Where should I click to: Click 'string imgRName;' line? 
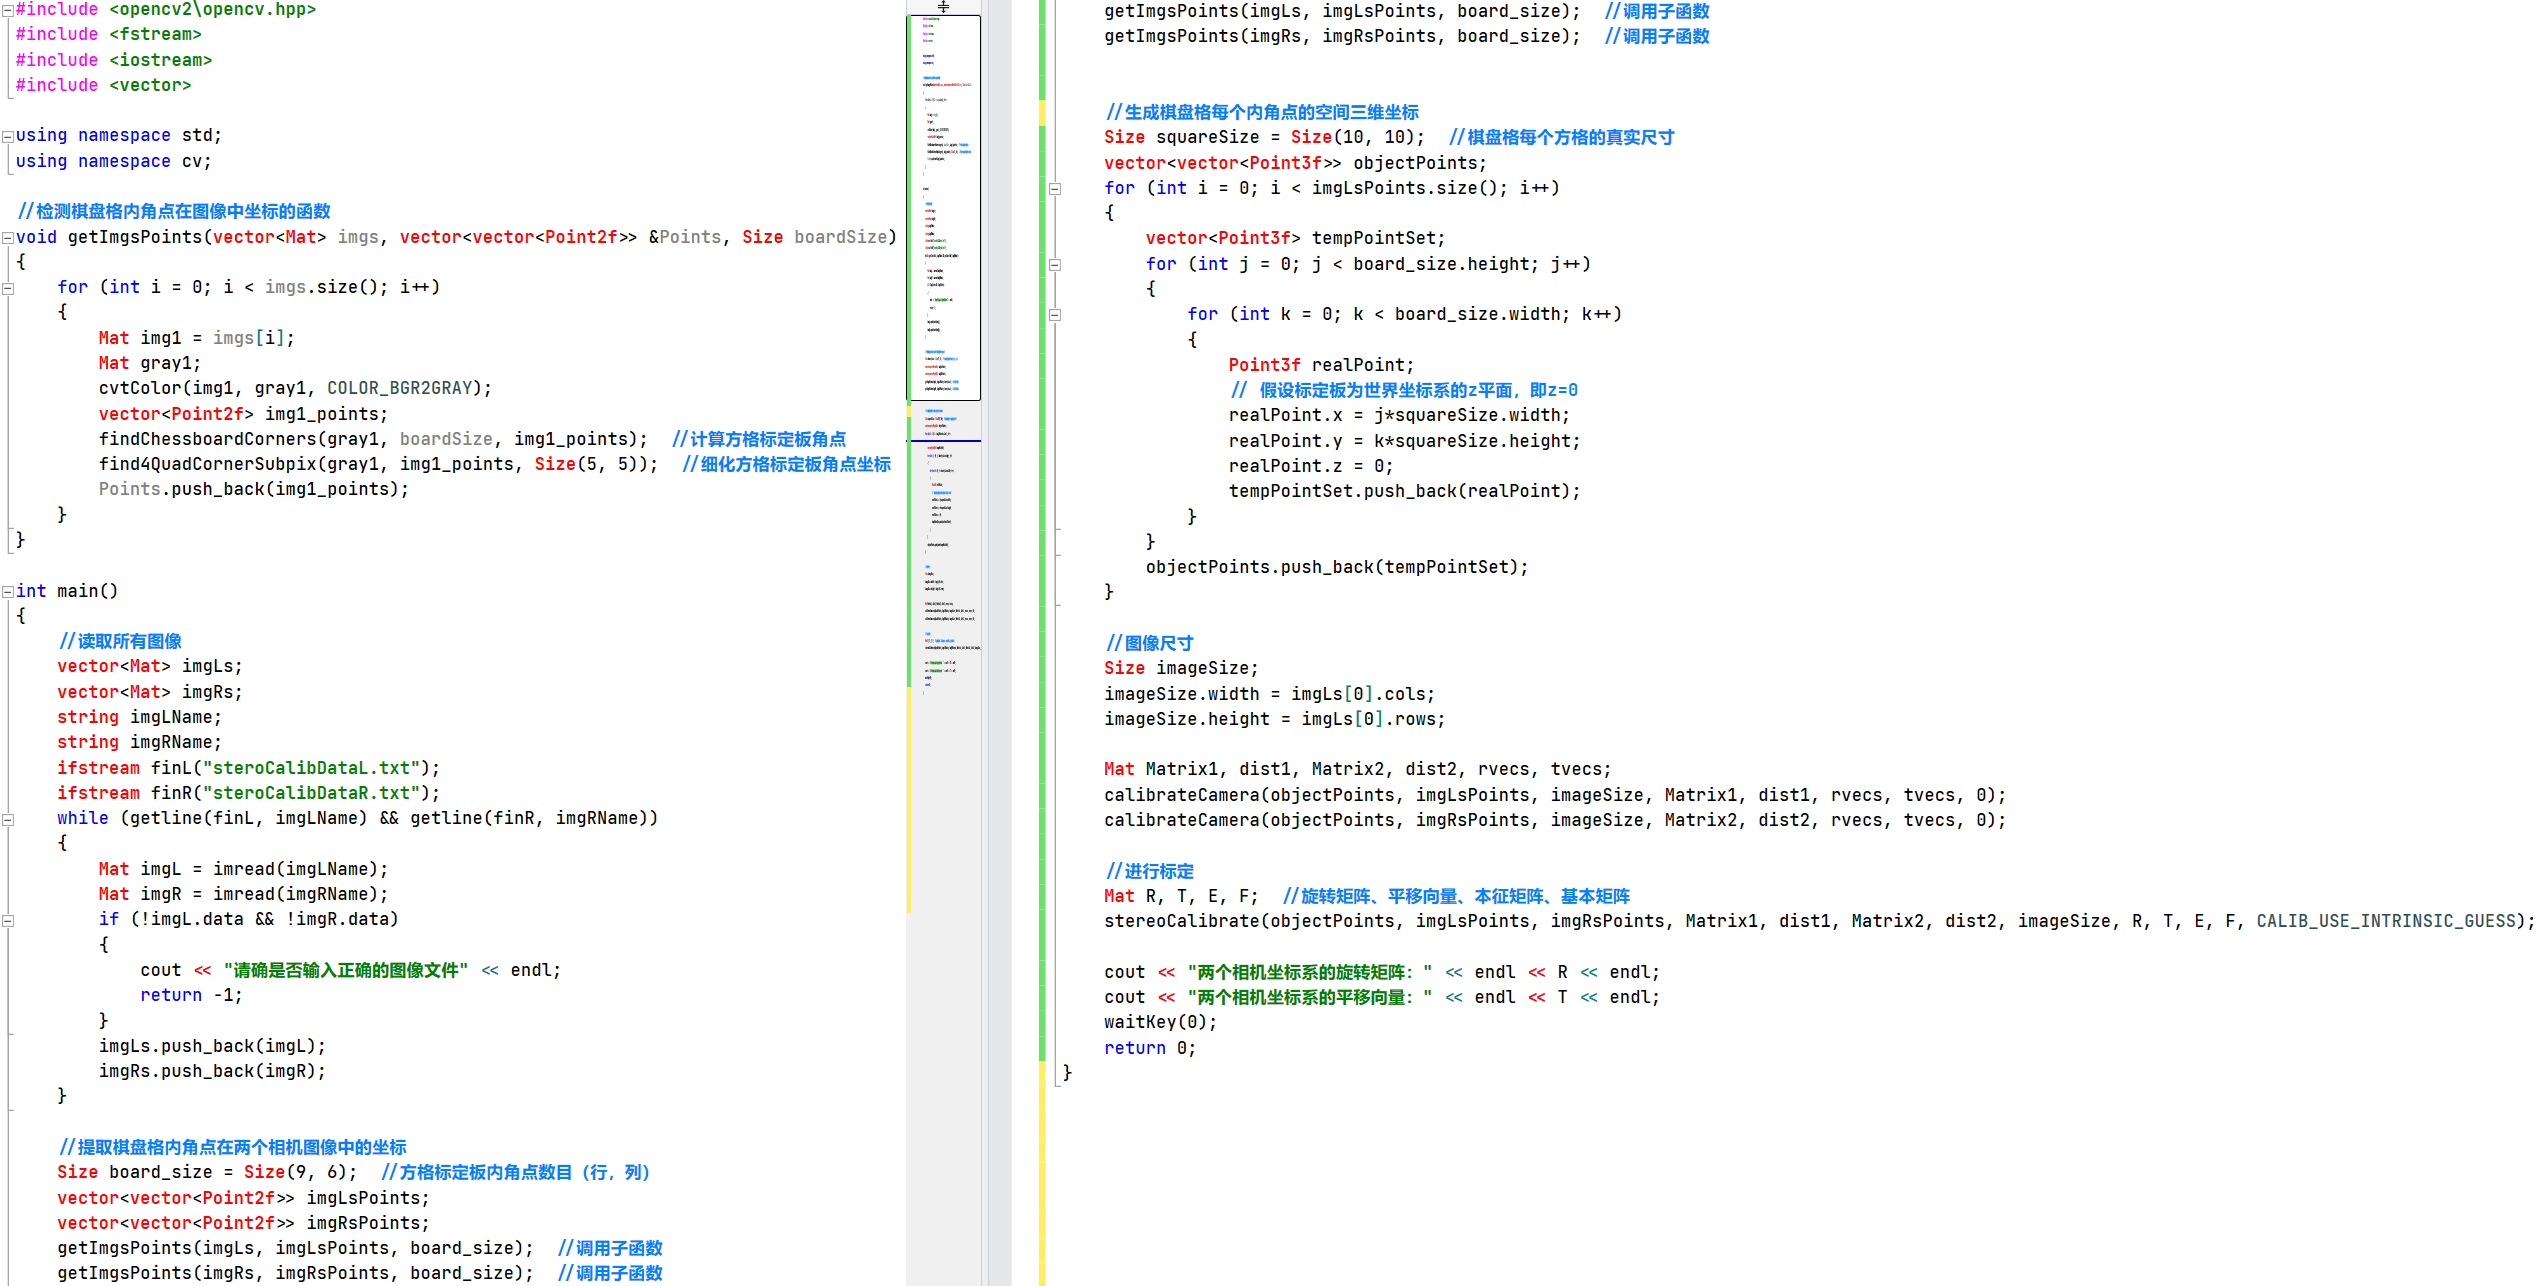tap(139, 742)
